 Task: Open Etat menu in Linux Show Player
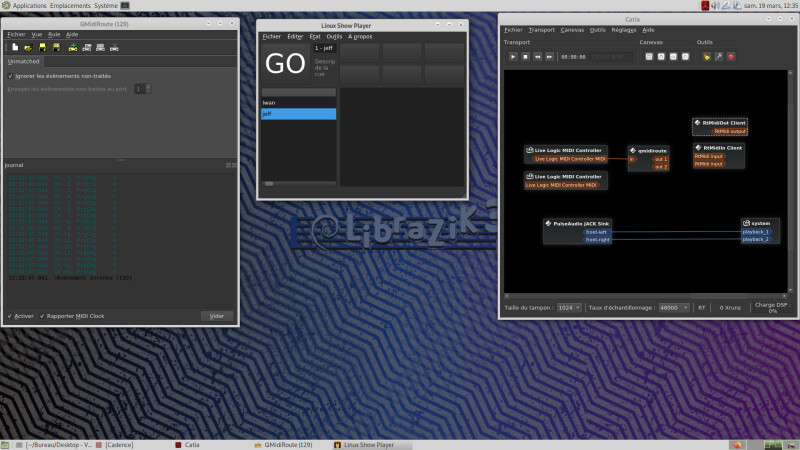(315, 37)
